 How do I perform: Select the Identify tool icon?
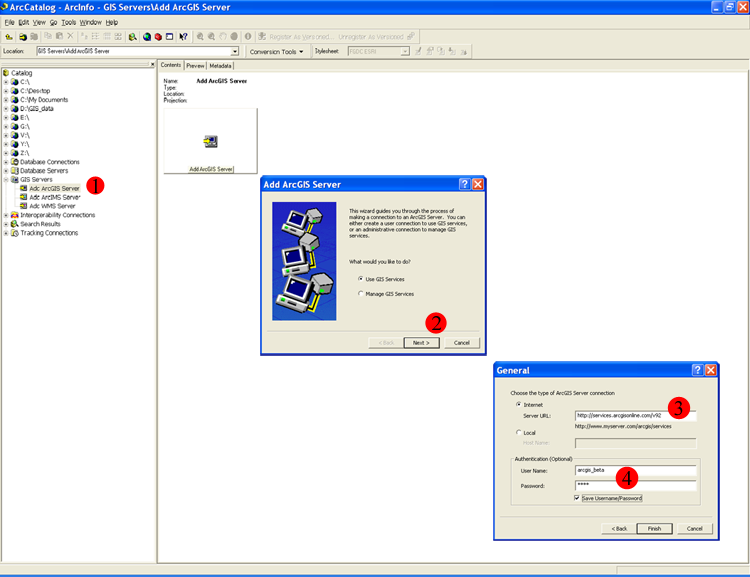[248, 36]
